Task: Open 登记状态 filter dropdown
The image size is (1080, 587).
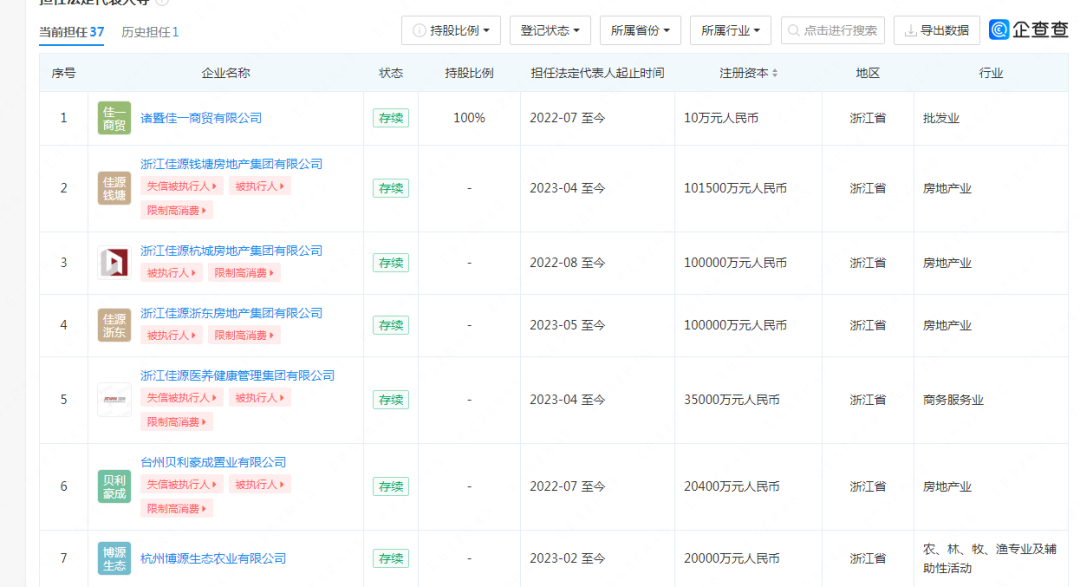Action: (550, 30)
